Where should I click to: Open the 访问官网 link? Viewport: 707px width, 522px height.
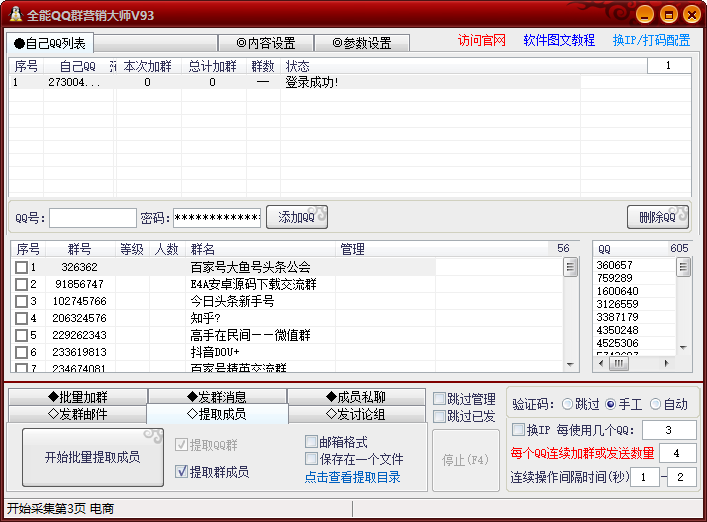482,41
